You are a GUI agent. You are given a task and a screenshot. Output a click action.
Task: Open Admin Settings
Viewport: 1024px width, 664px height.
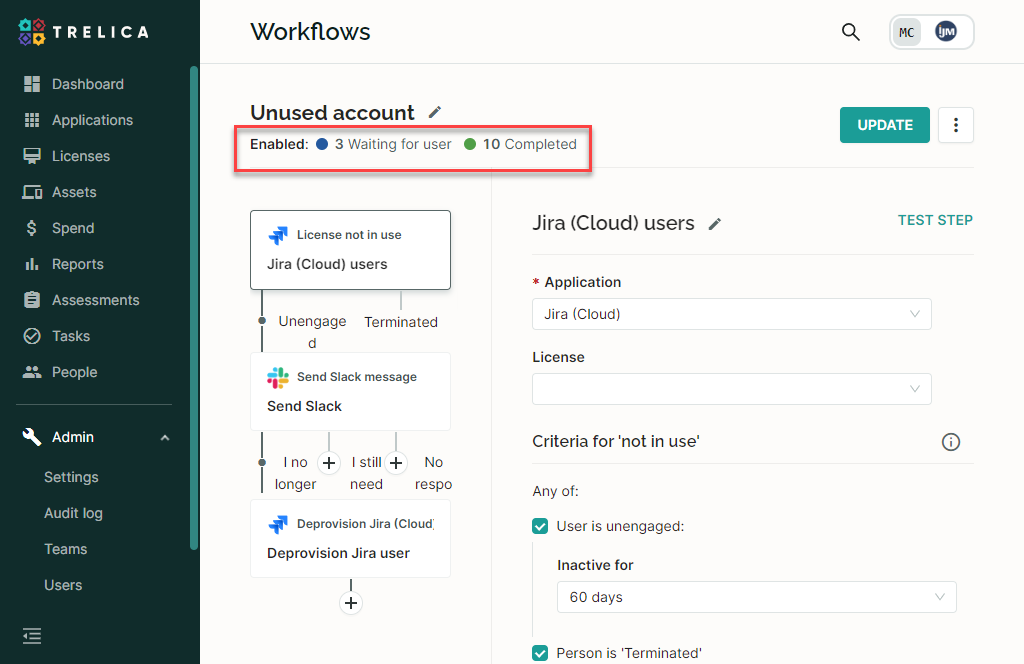tap(71, 477)
